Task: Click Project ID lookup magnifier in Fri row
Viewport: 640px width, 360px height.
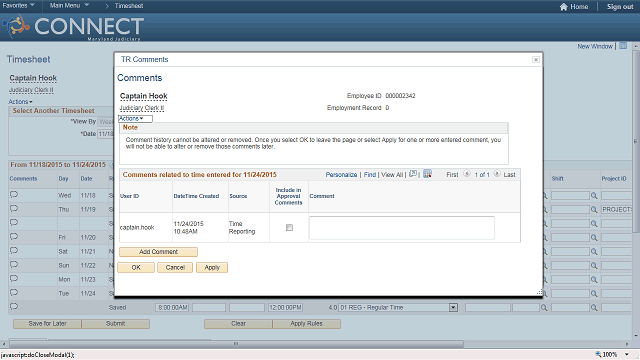Action: (x=594, y=238)
